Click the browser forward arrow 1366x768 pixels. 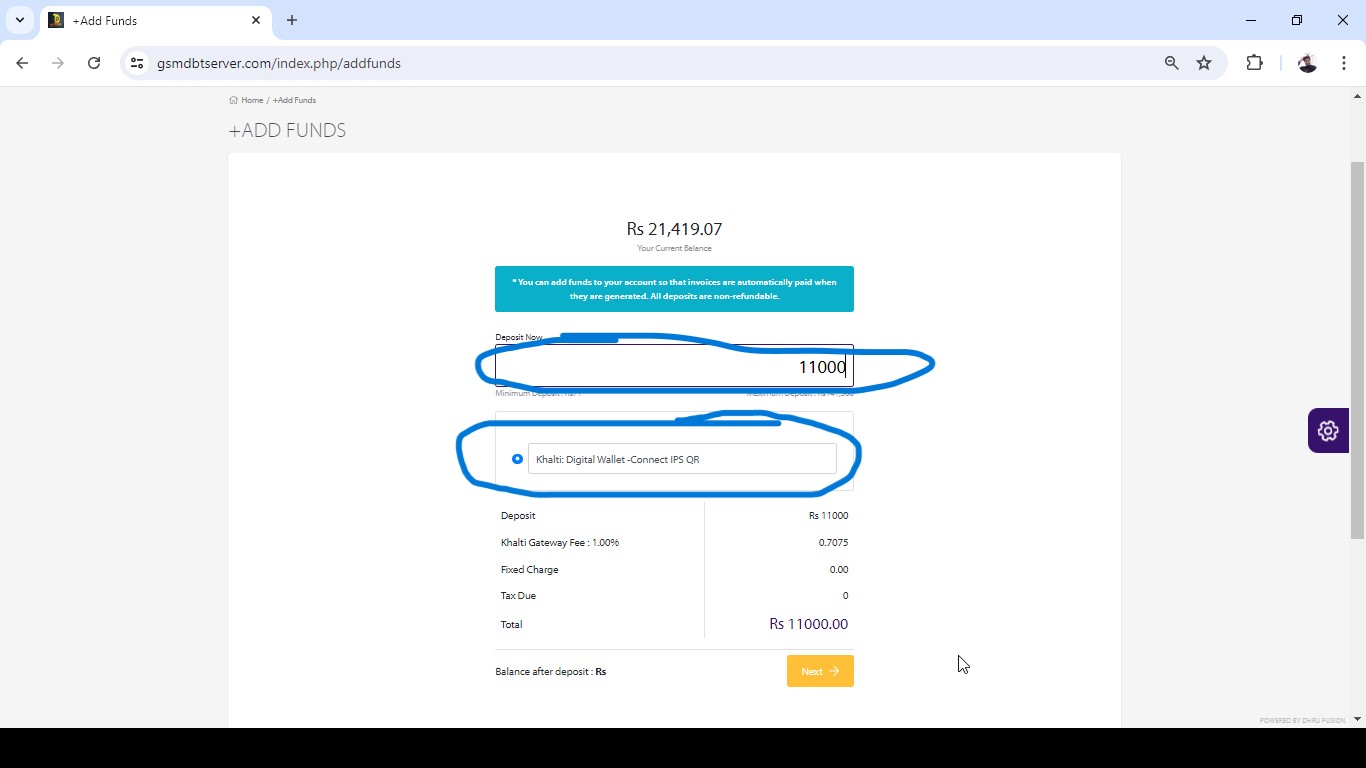pos(58,63)
